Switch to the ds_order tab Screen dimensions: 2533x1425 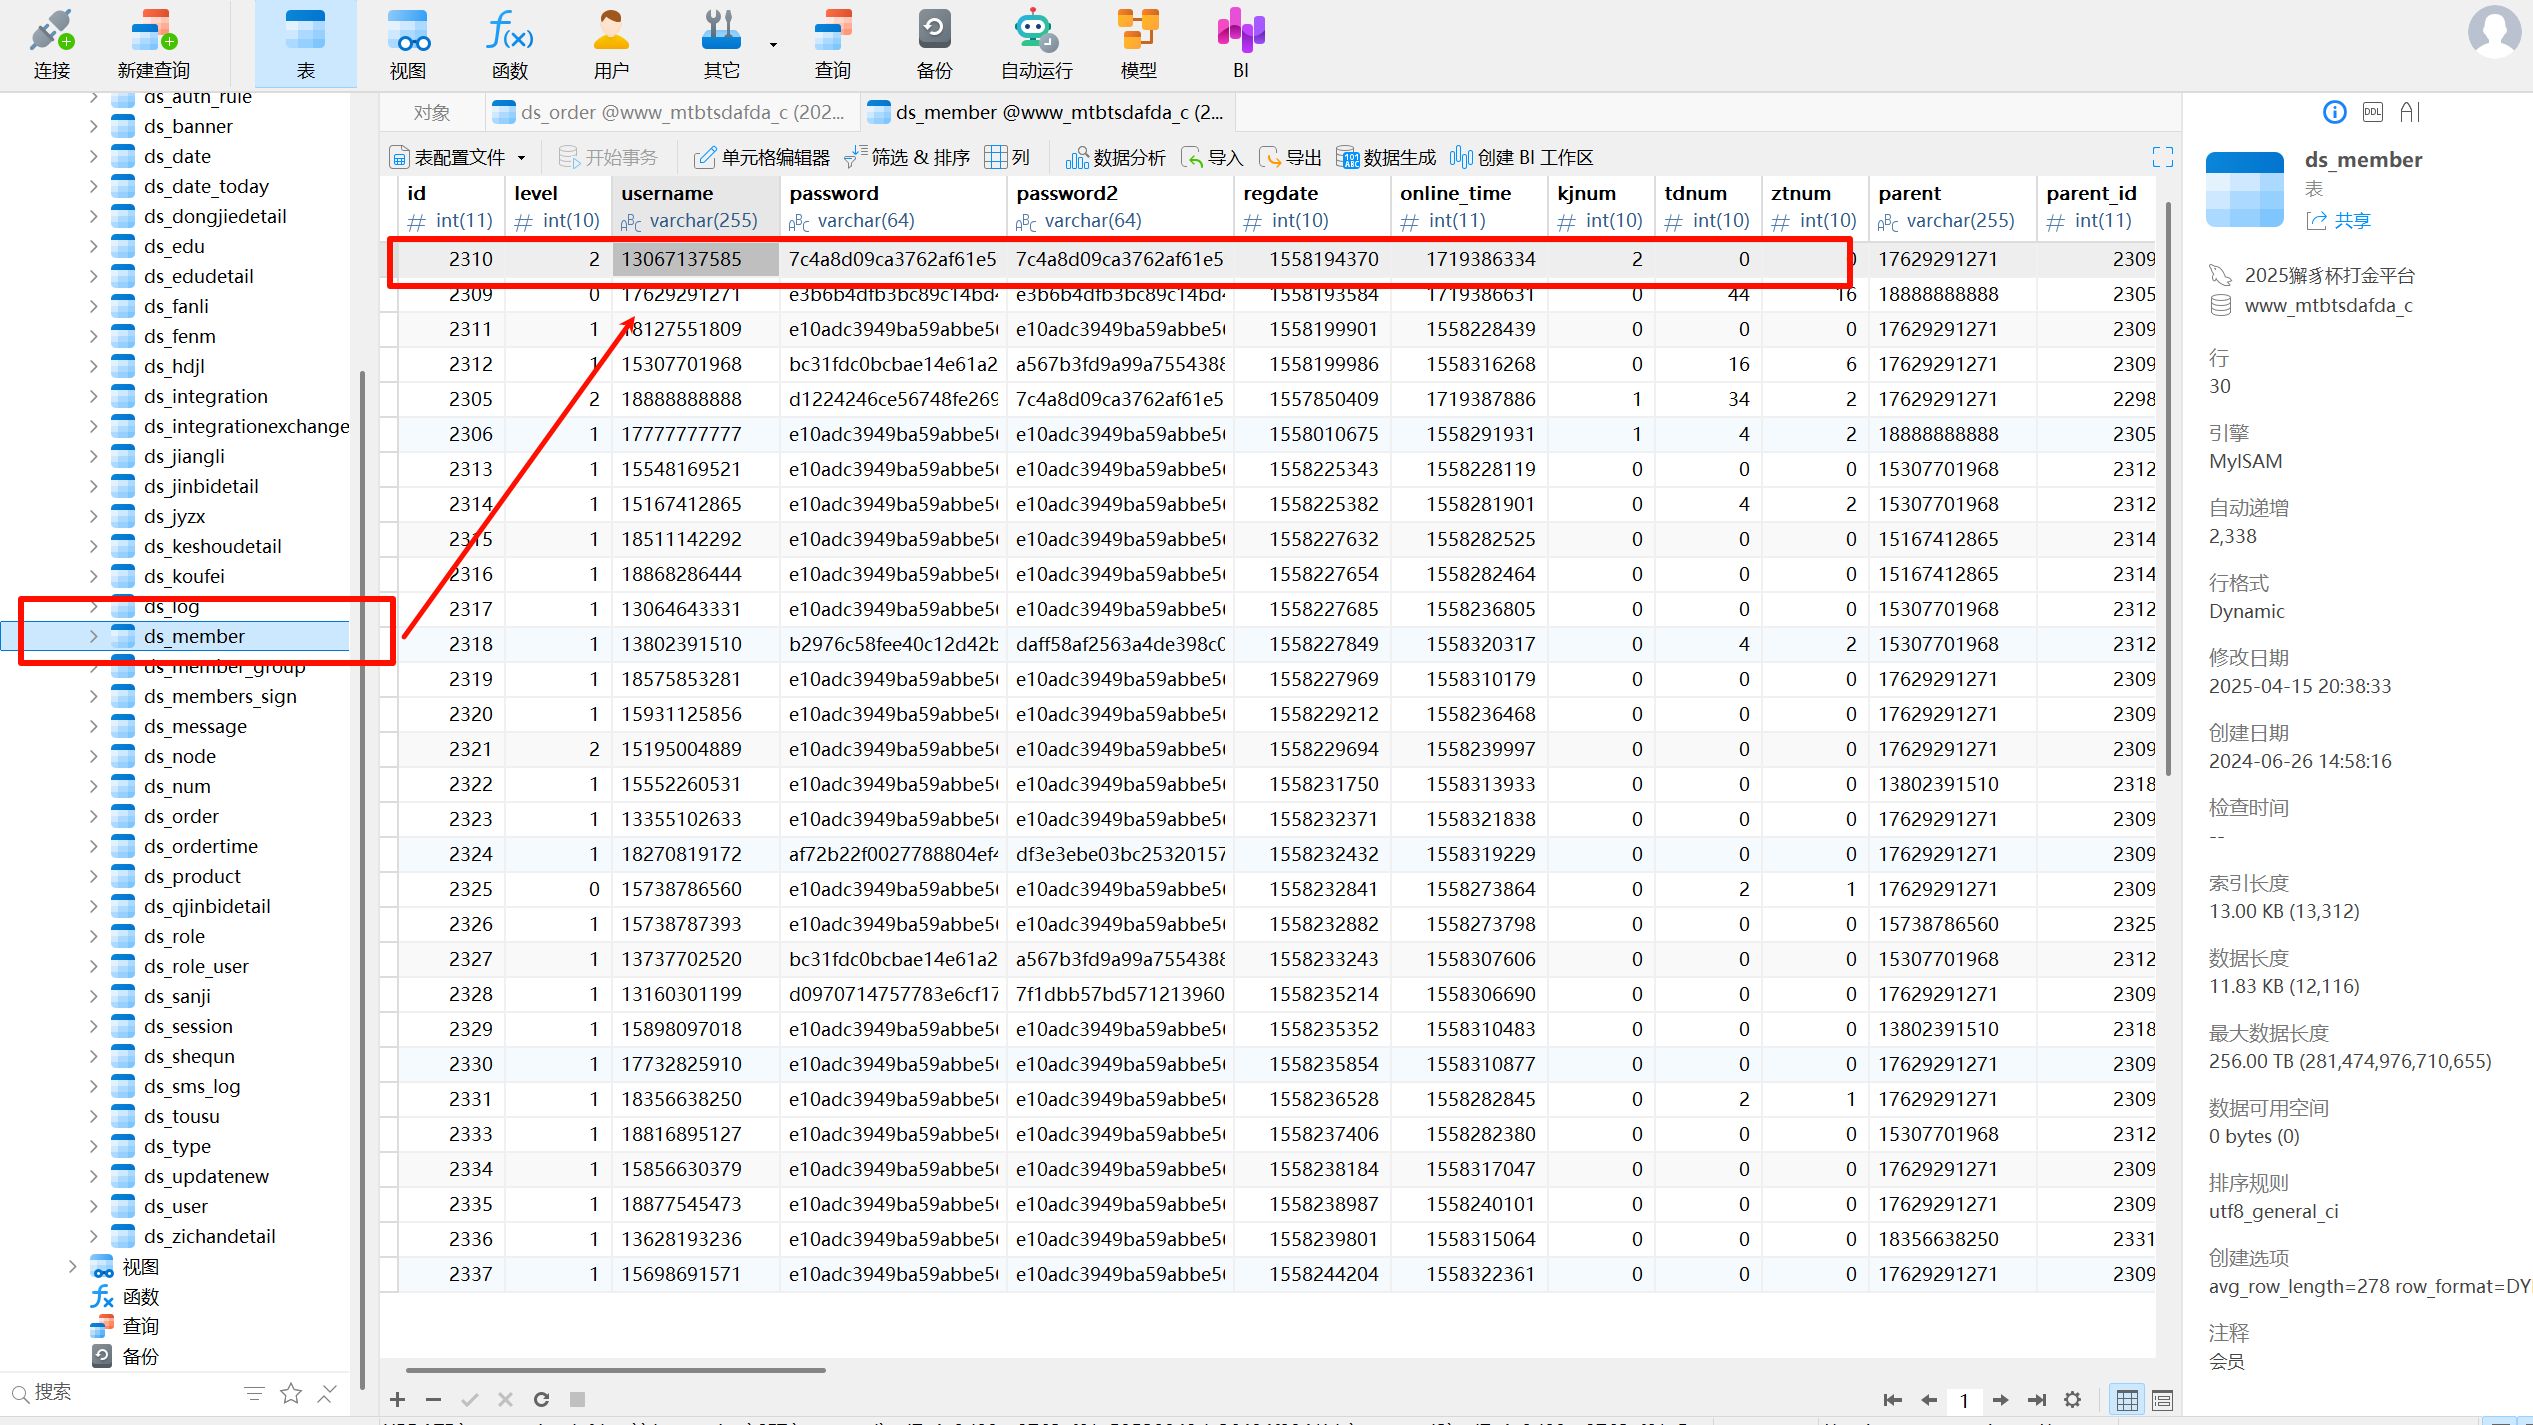pyautogui.click(x=671, y=112)
